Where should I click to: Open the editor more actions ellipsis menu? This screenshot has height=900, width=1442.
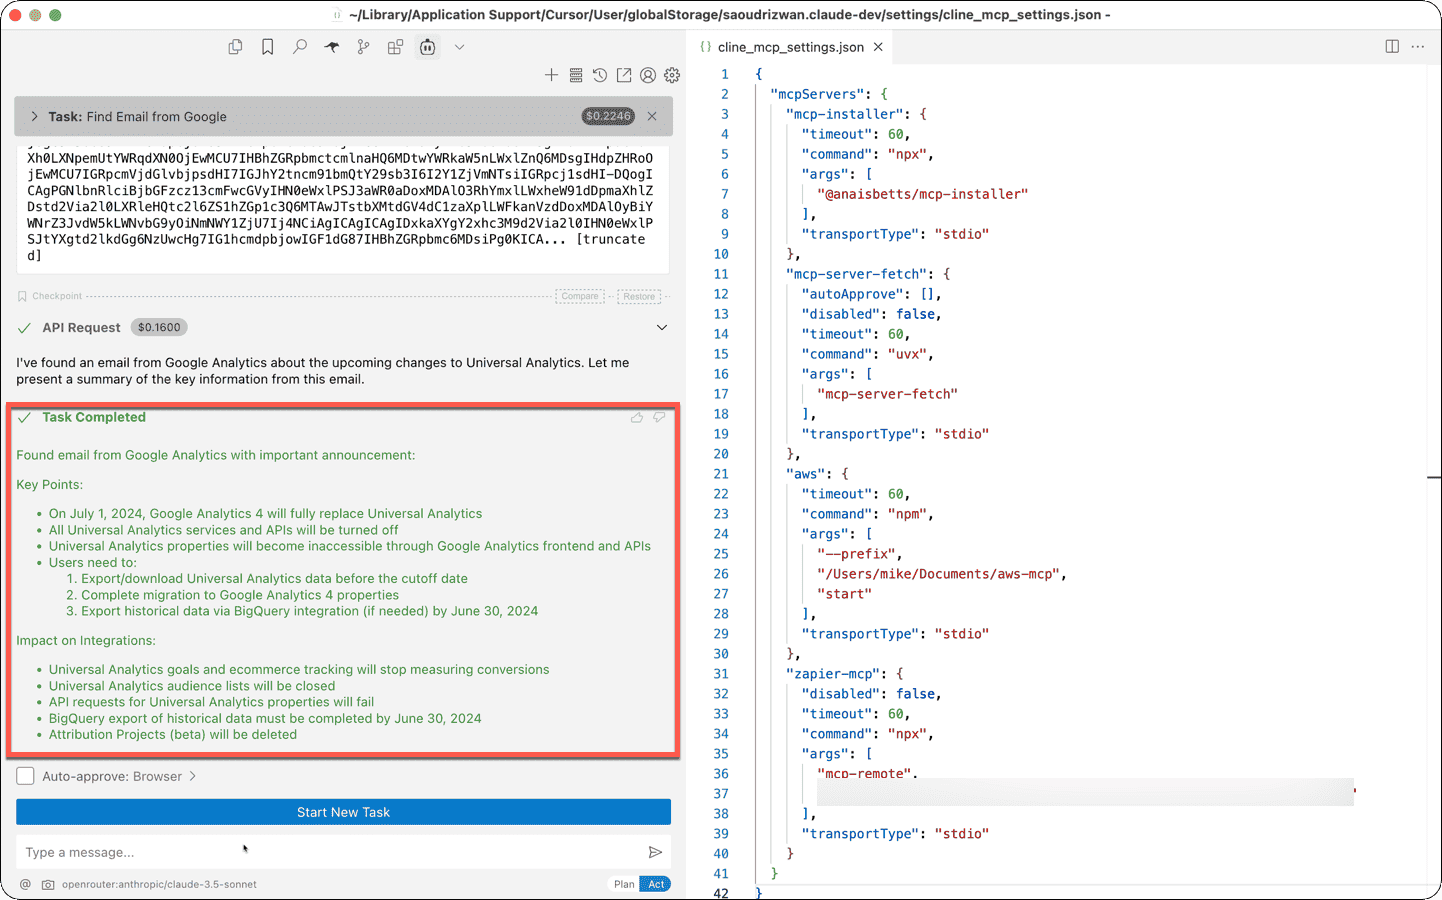1418,46
